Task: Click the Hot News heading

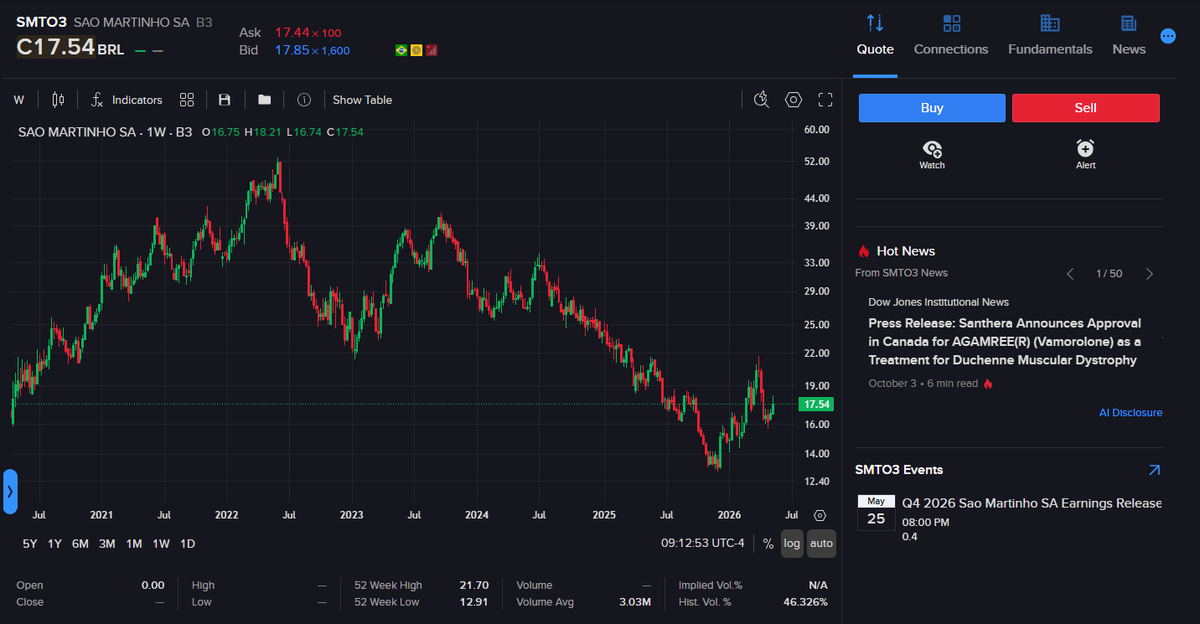Action: click(906, 251)
